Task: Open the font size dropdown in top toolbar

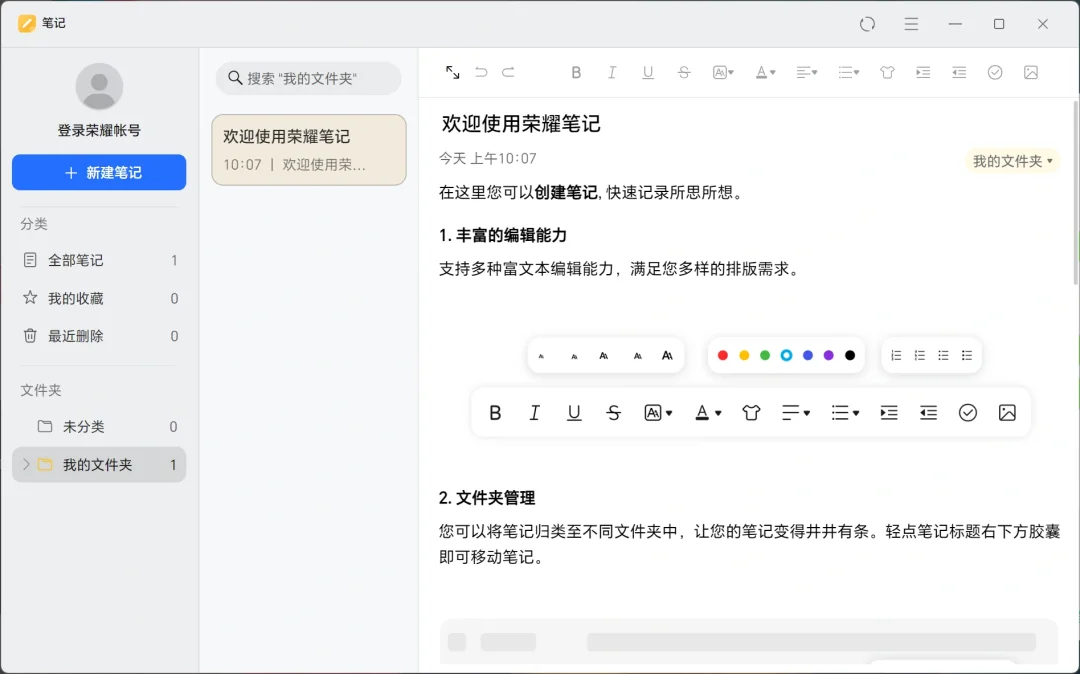Action: [x=723, y=72]
